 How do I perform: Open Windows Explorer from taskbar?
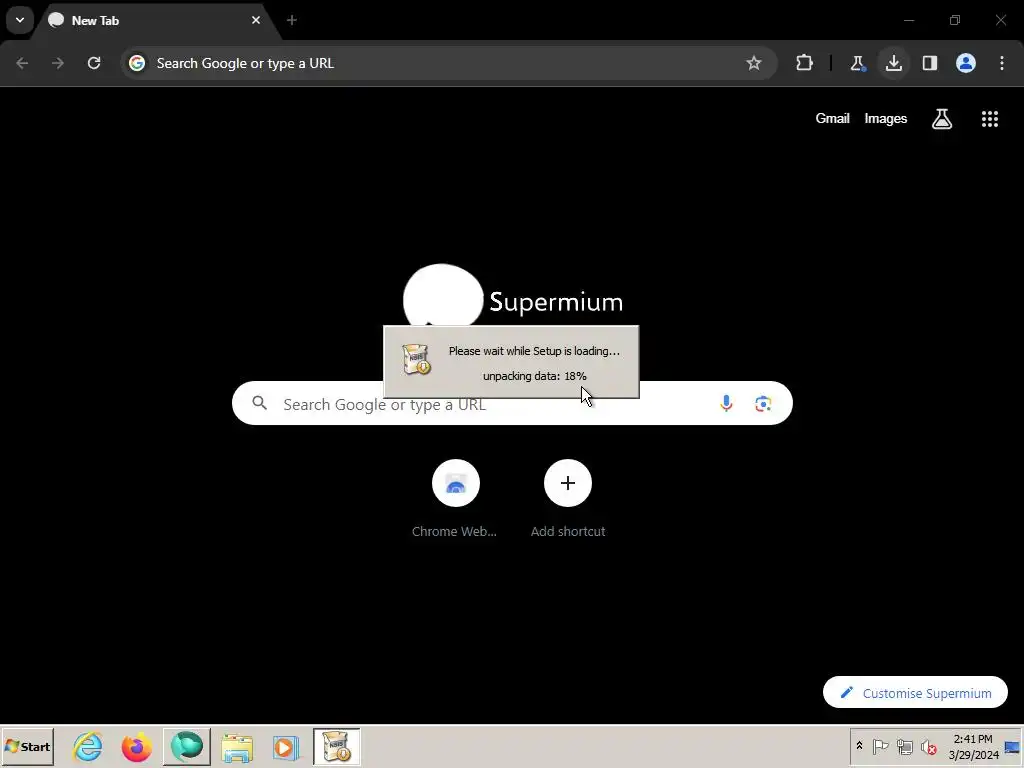point(236,746)
